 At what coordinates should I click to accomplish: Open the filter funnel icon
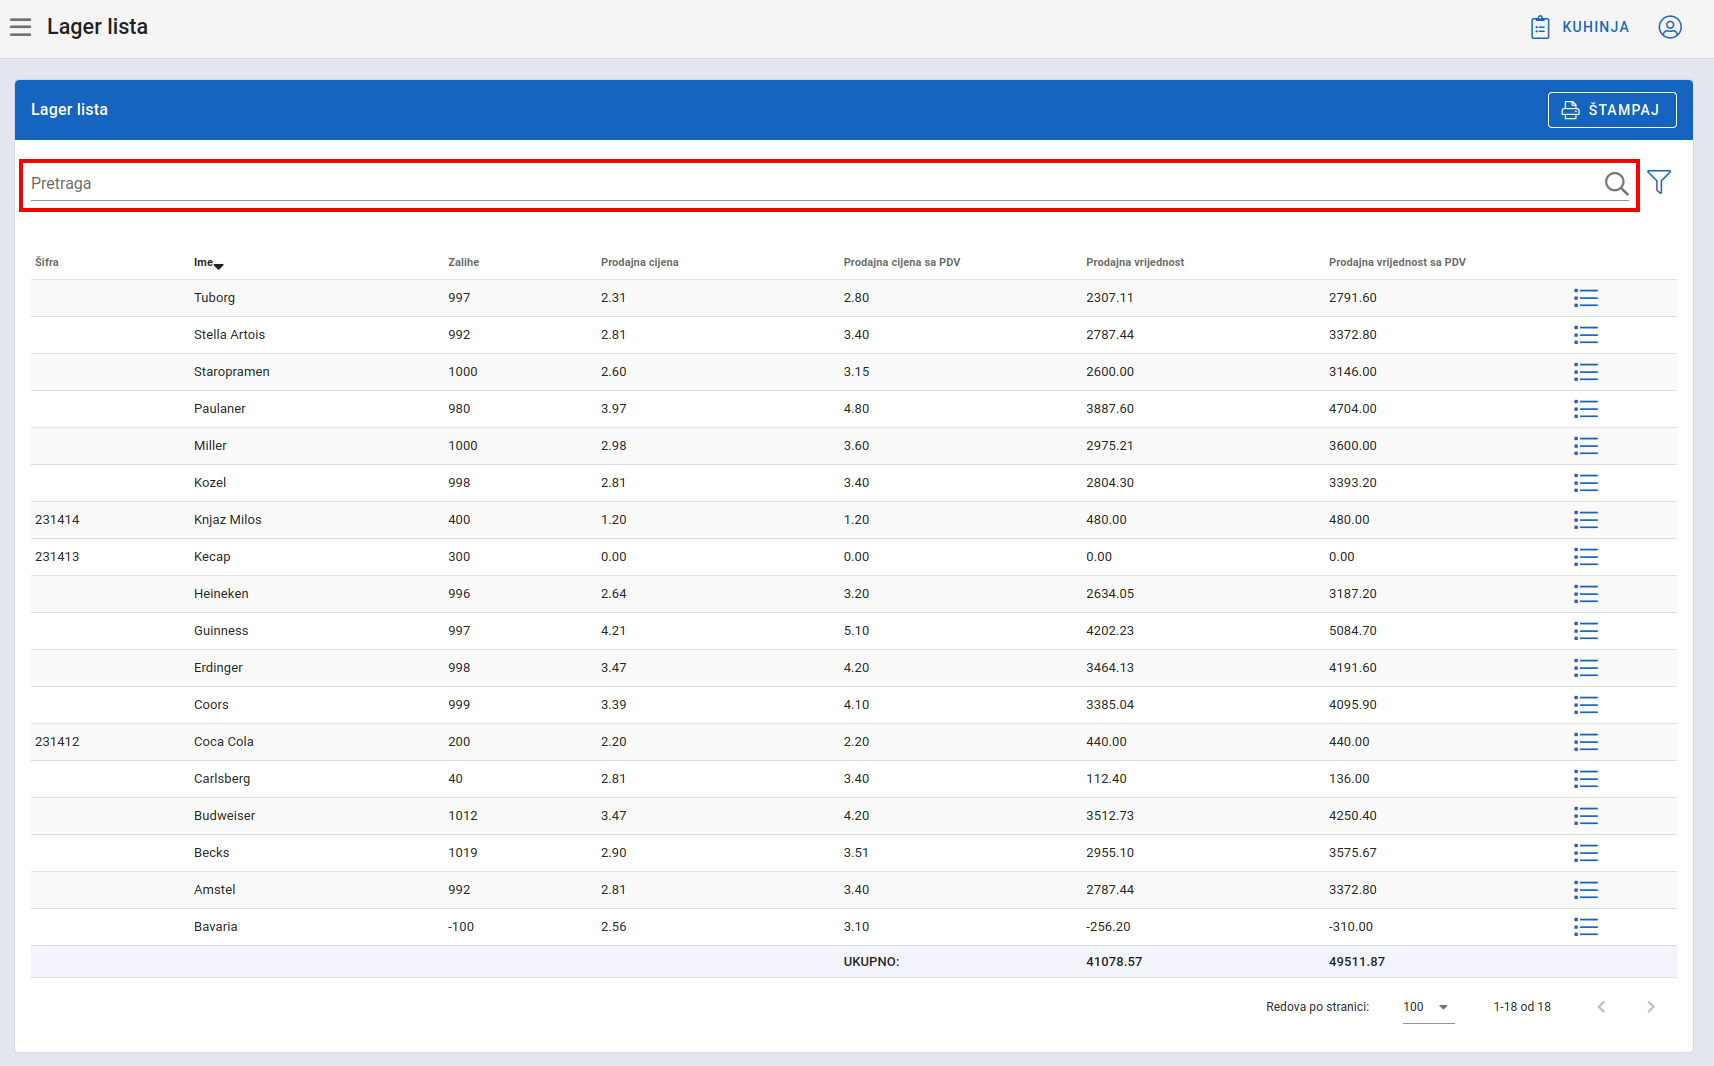pos(1659,182)
